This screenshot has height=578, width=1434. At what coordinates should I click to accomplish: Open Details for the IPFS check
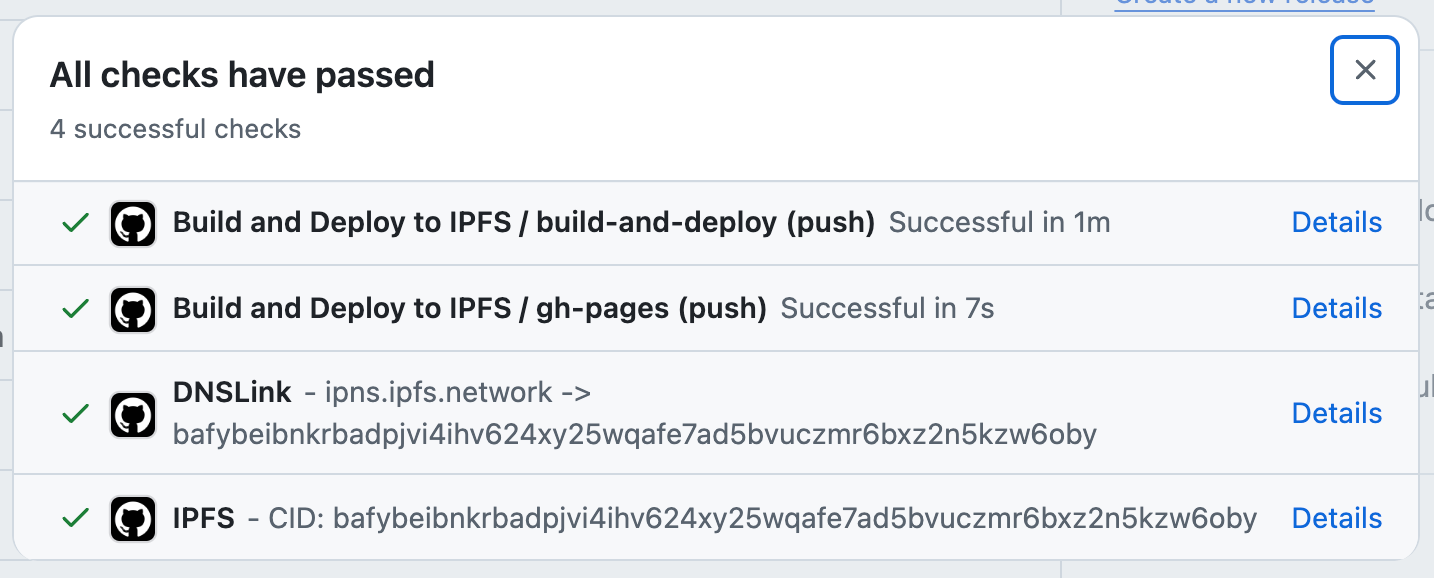tap(1337, 518)
